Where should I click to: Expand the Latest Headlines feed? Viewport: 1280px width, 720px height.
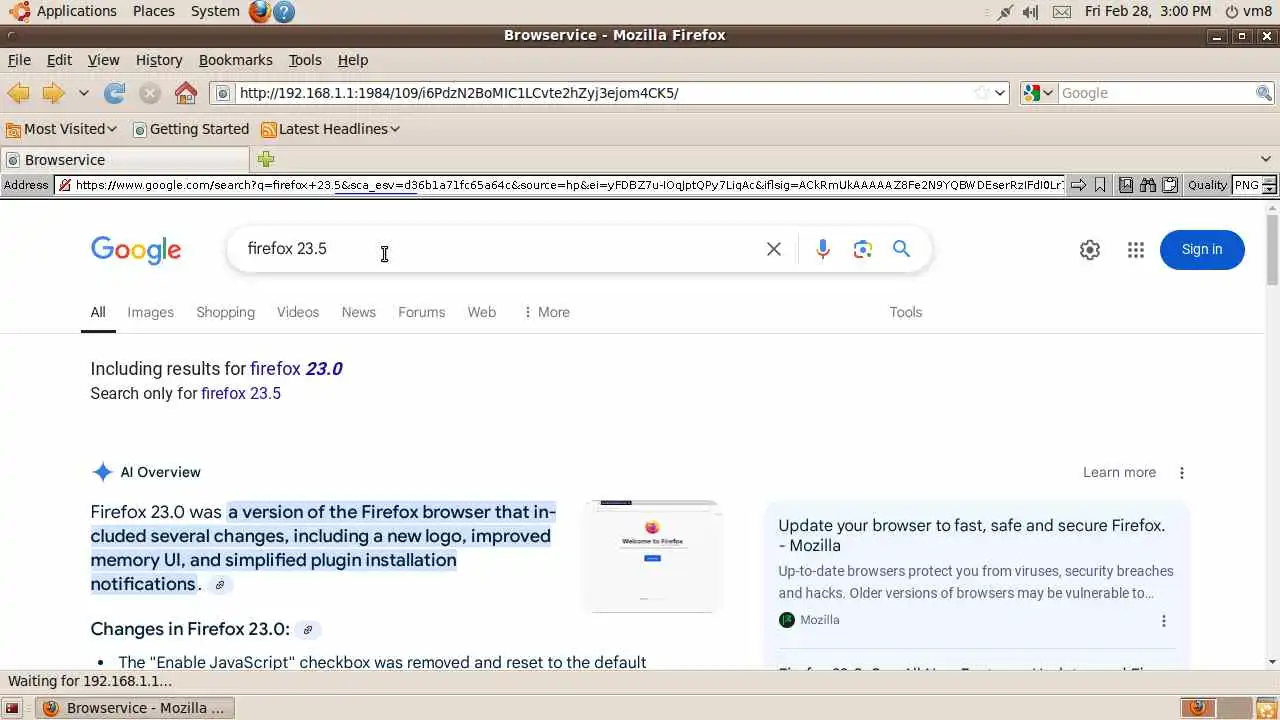[x=330, y=129]
